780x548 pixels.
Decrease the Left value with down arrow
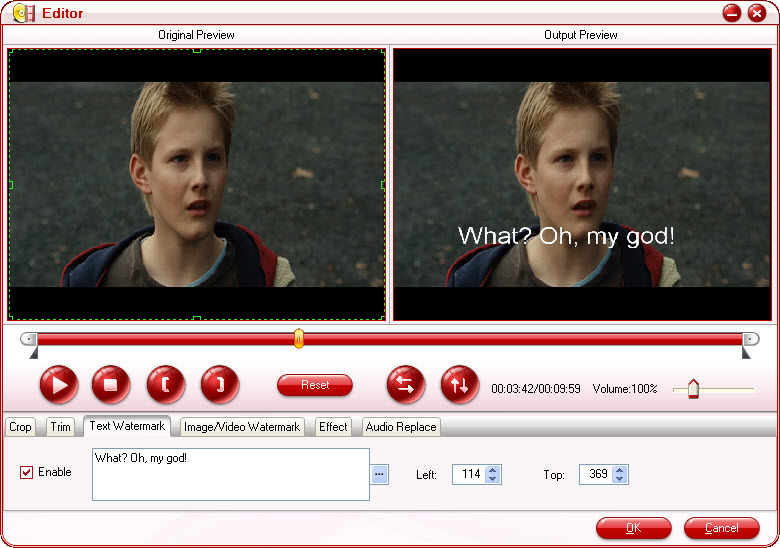(x=492, y=479)
